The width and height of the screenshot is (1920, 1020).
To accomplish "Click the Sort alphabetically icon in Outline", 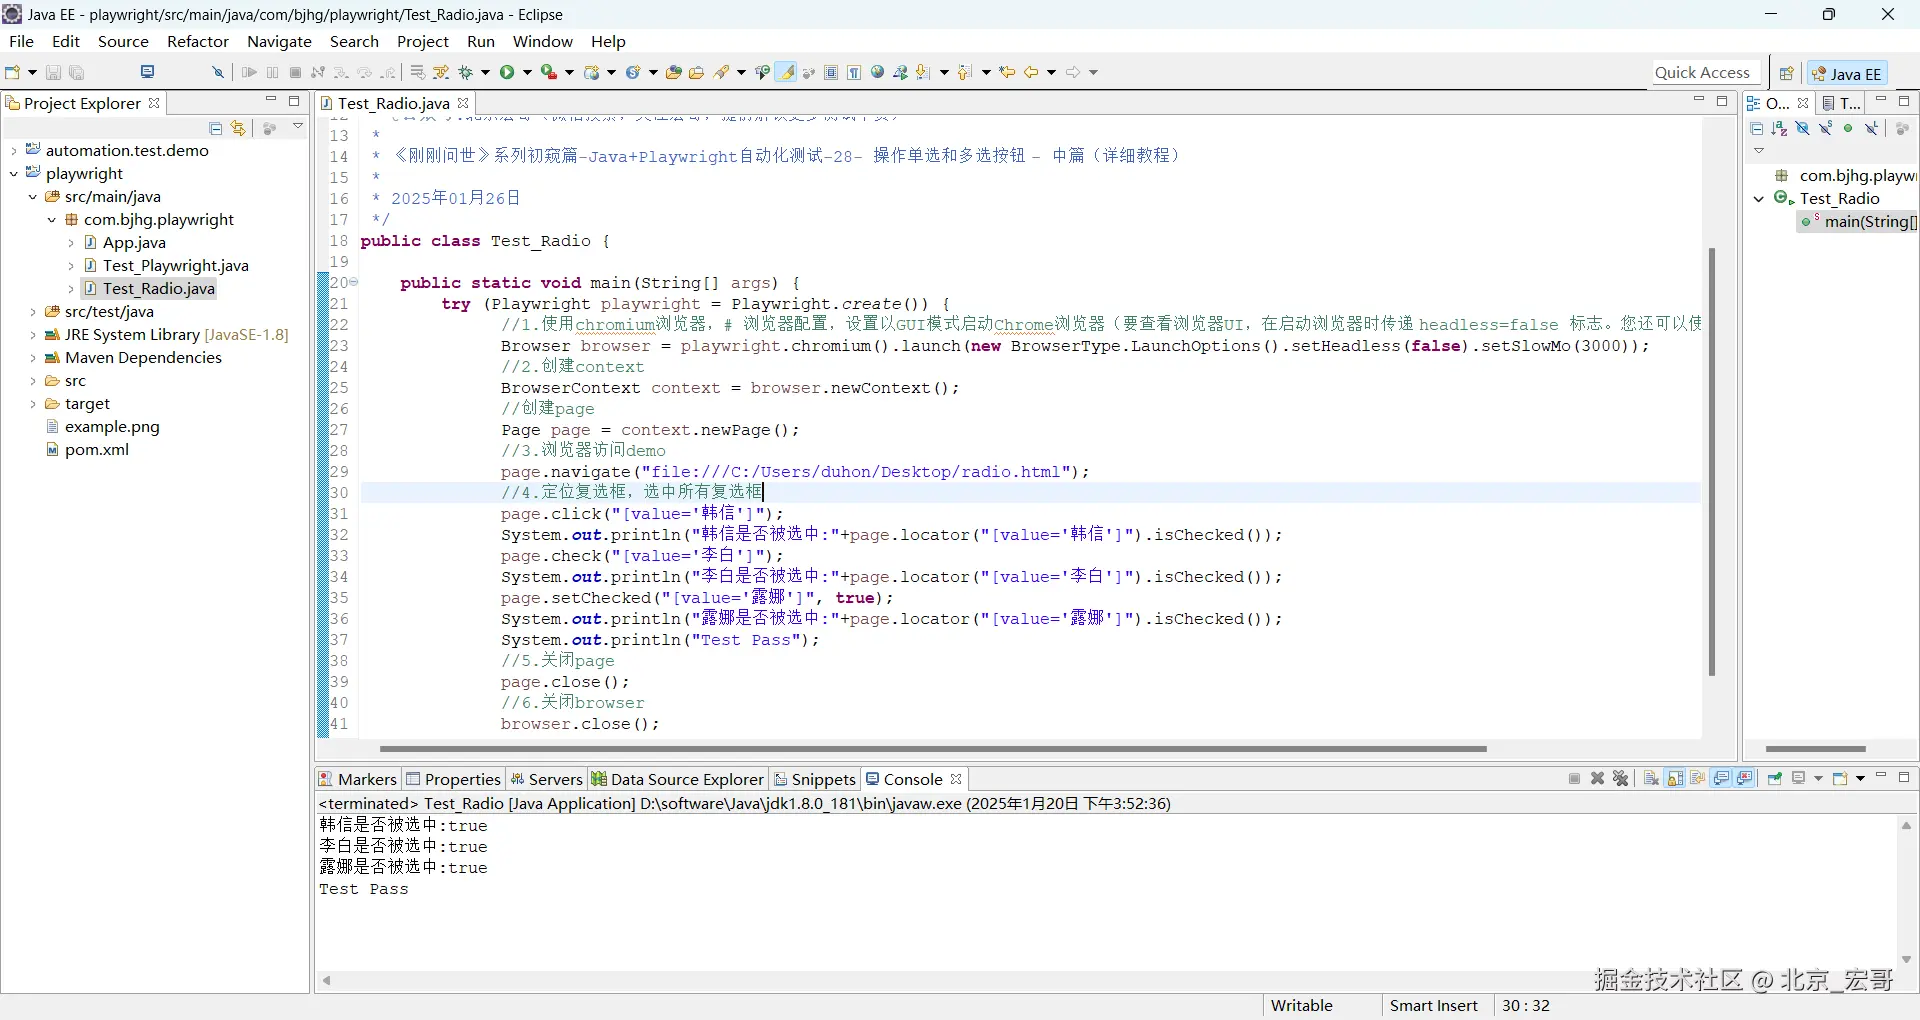I will click(1779, 128).
